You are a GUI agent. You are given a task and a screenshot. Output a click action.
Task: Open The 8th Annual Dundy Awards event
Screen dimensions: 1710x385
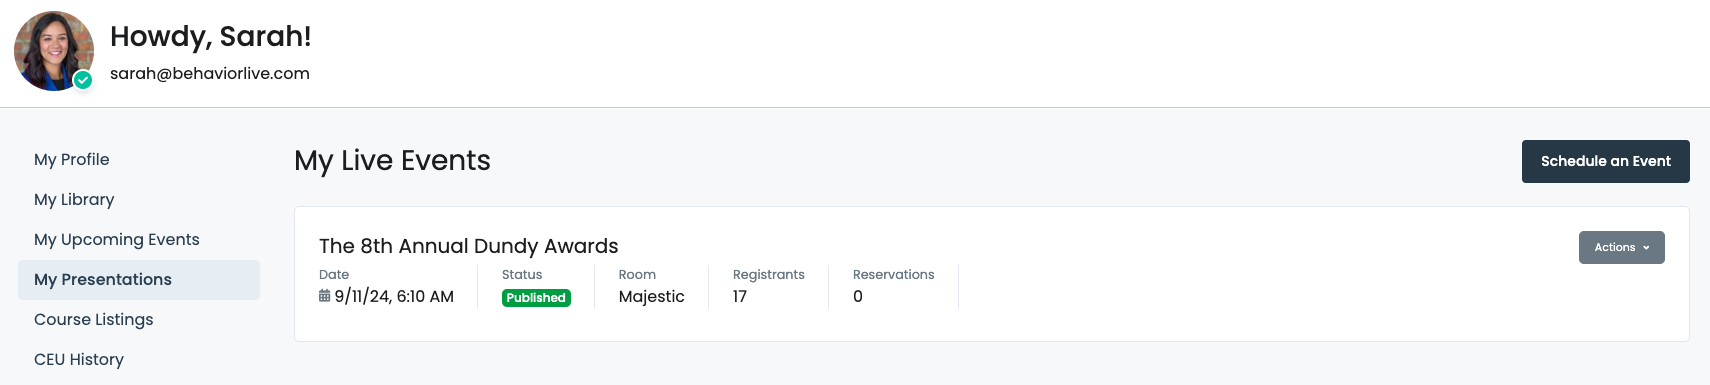[468, 246]
